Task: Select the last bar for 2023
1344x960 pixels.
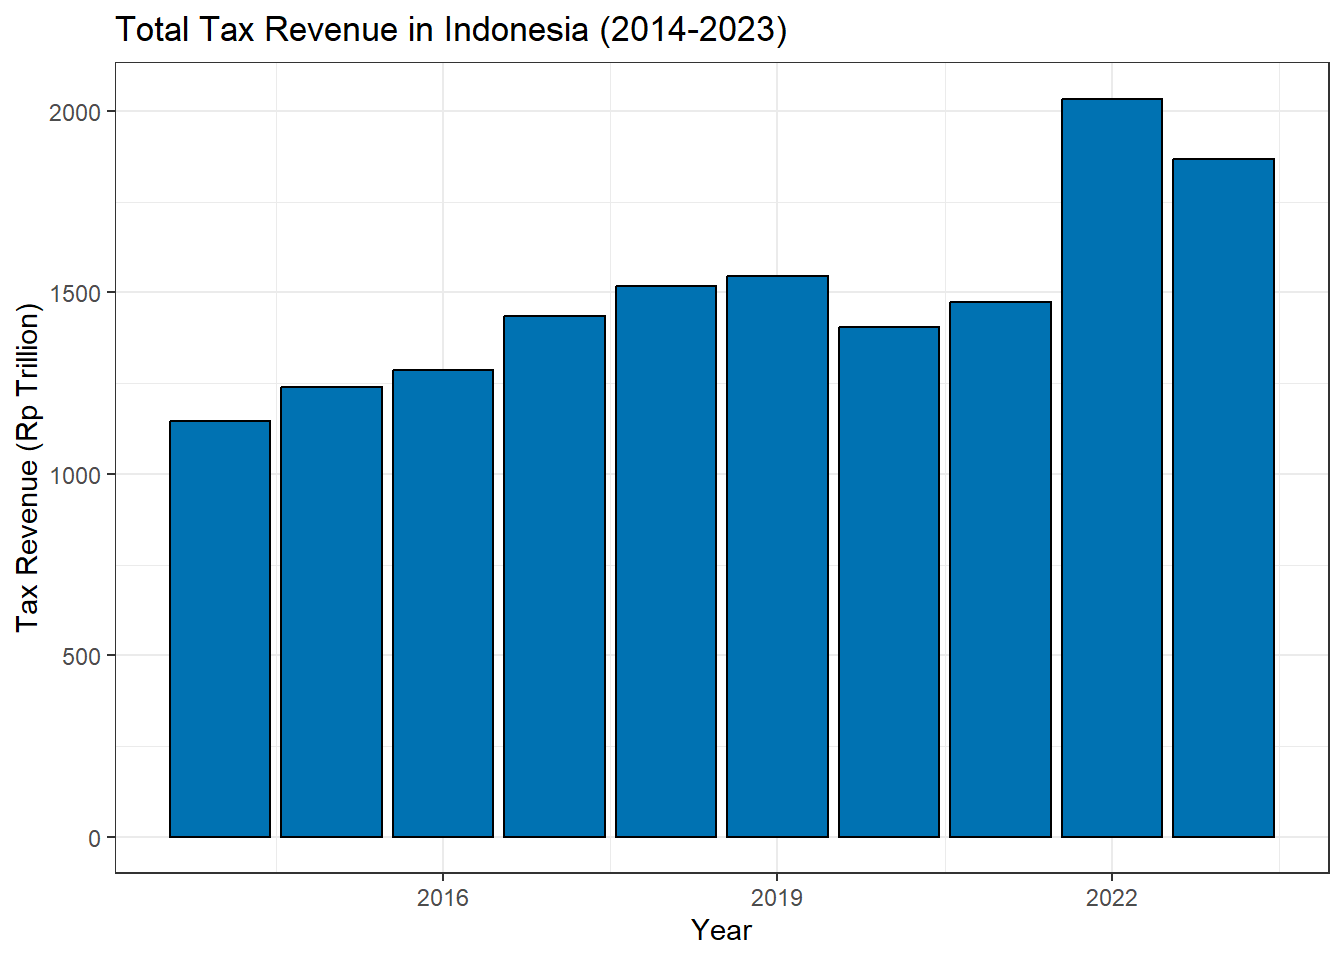Action: pyautogui.click(x=1223, y=497)
